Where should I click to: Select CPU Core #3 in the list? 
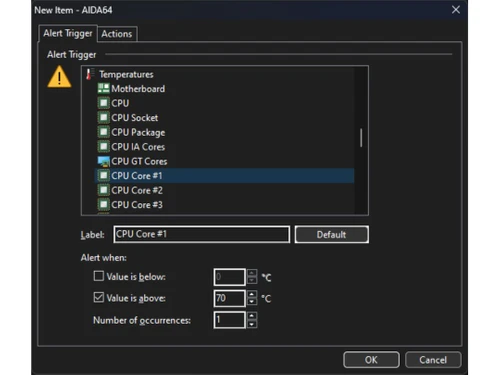(225, 204)
